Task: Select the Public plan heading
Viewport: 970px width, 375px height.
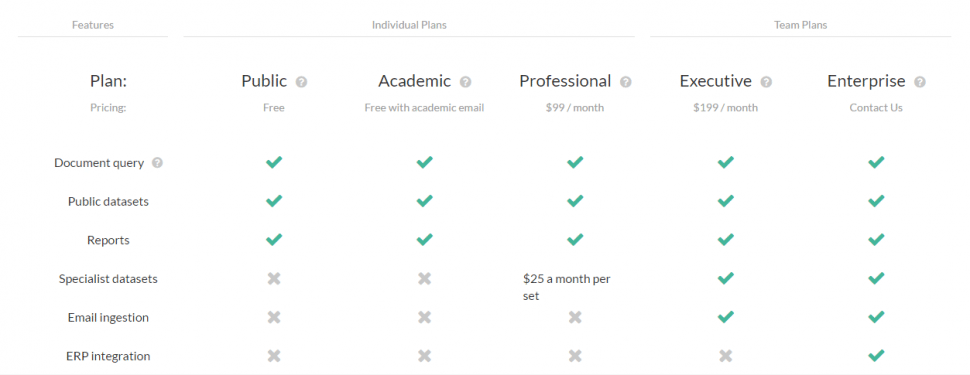Action: coord(264,81)
